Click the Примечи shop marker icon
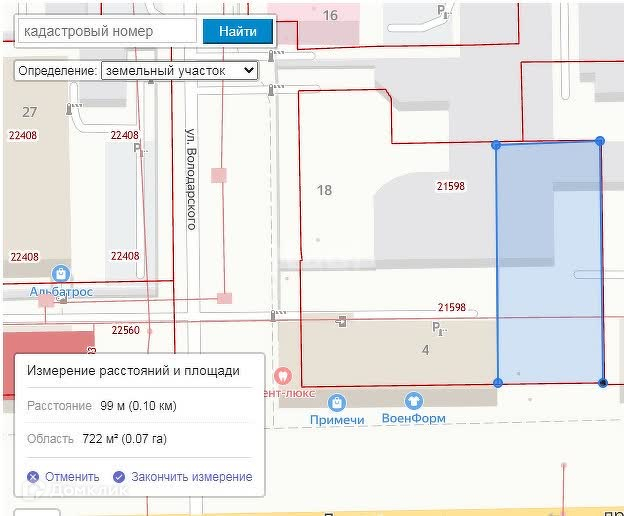624x516 pixels. [x=337, y=403]
